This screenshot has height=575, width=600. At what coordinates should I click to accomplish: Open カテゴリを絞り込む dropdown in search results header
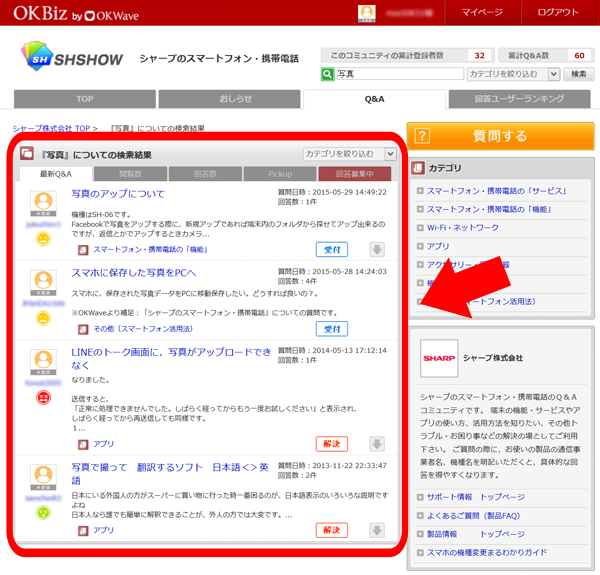[x=349, y=154]
